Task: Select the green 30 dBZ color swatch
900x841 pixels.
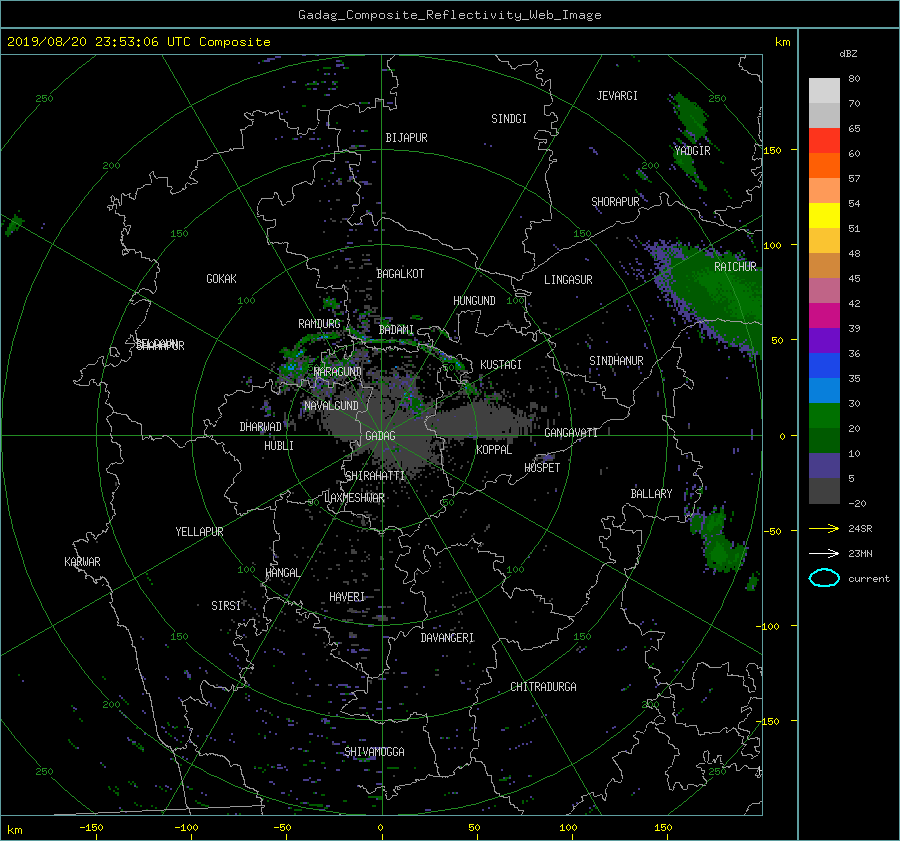Action: tap(824, 416)
